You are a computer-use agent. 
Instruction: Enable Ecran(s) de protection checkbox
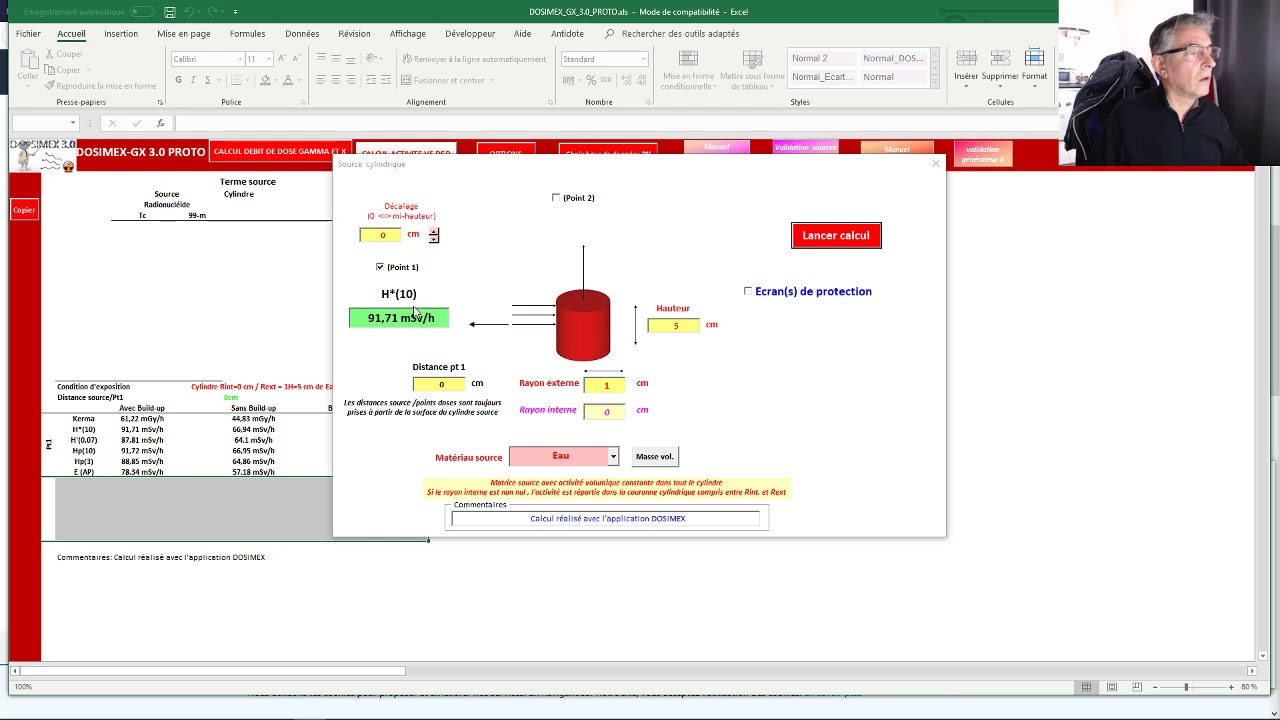(x=748, y=291)
